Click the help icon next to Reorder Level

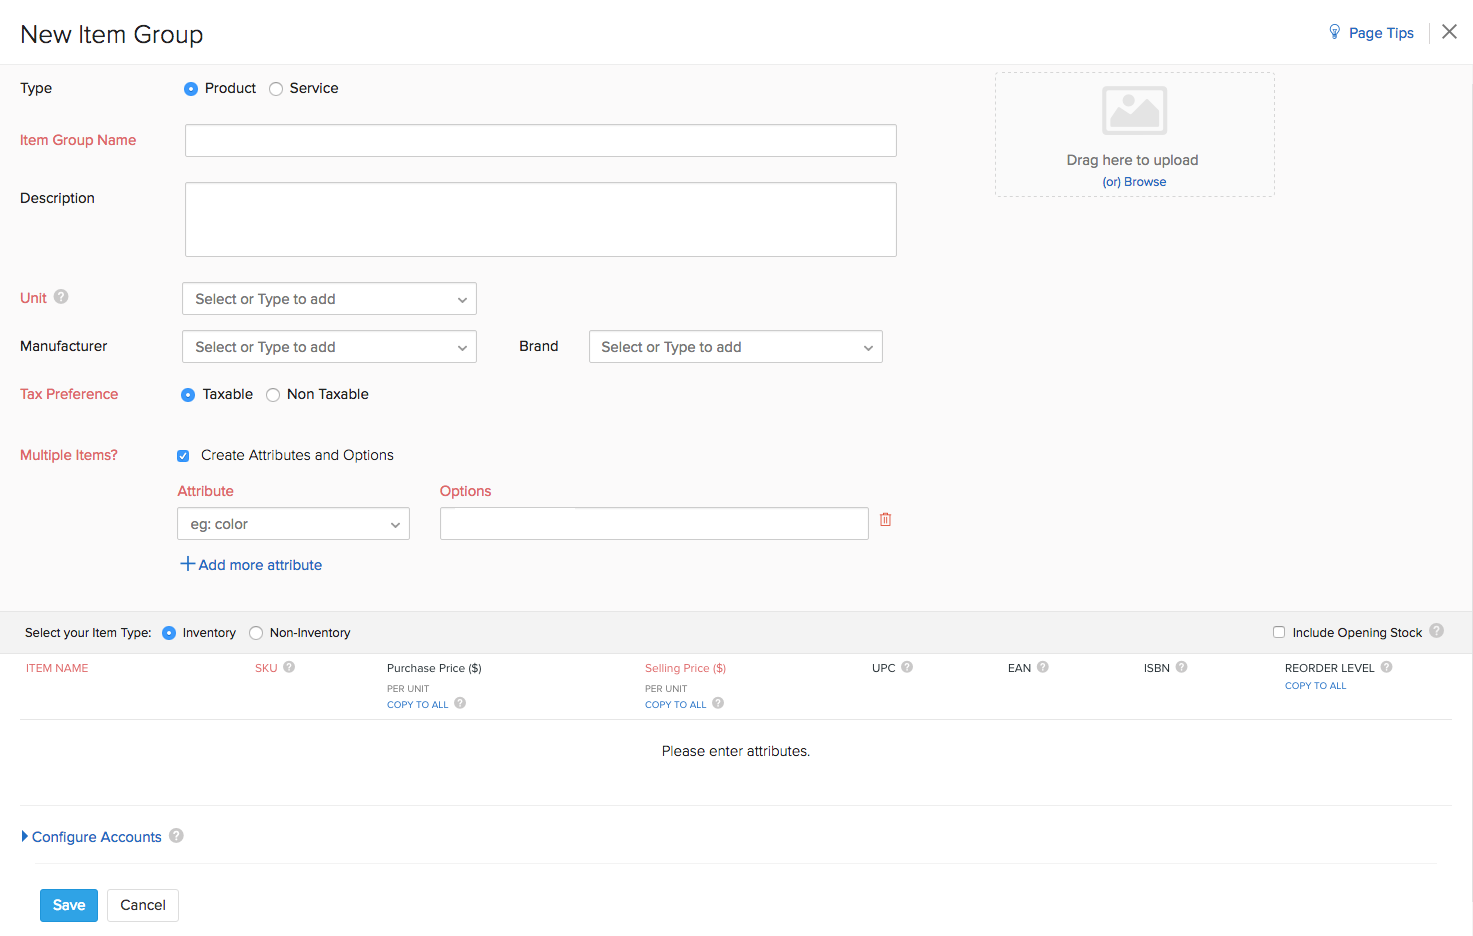(1386, 667)
